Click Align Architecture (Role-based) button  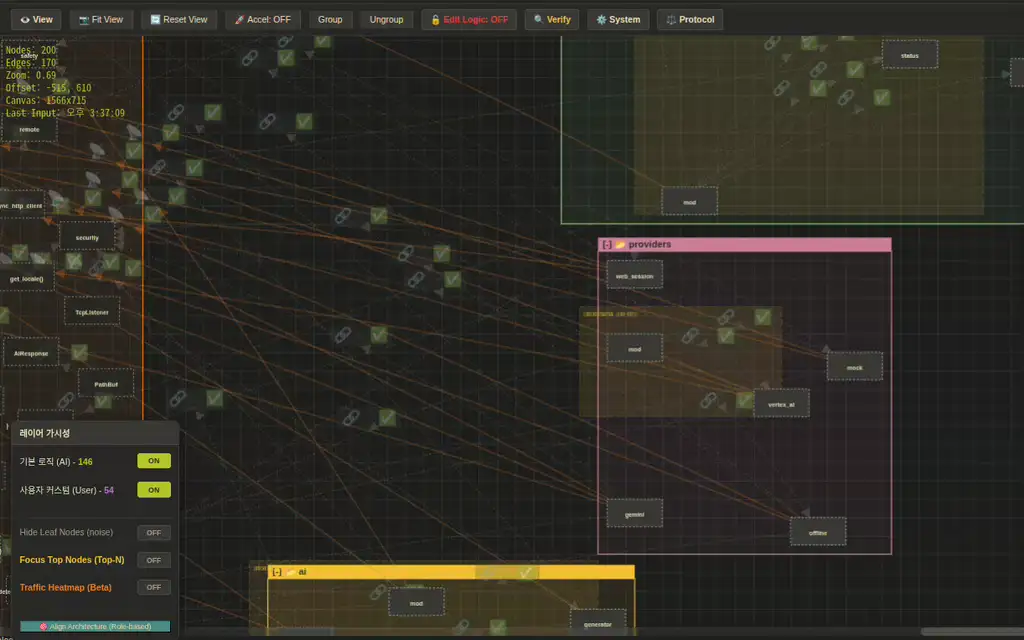[x=95, y=626]
